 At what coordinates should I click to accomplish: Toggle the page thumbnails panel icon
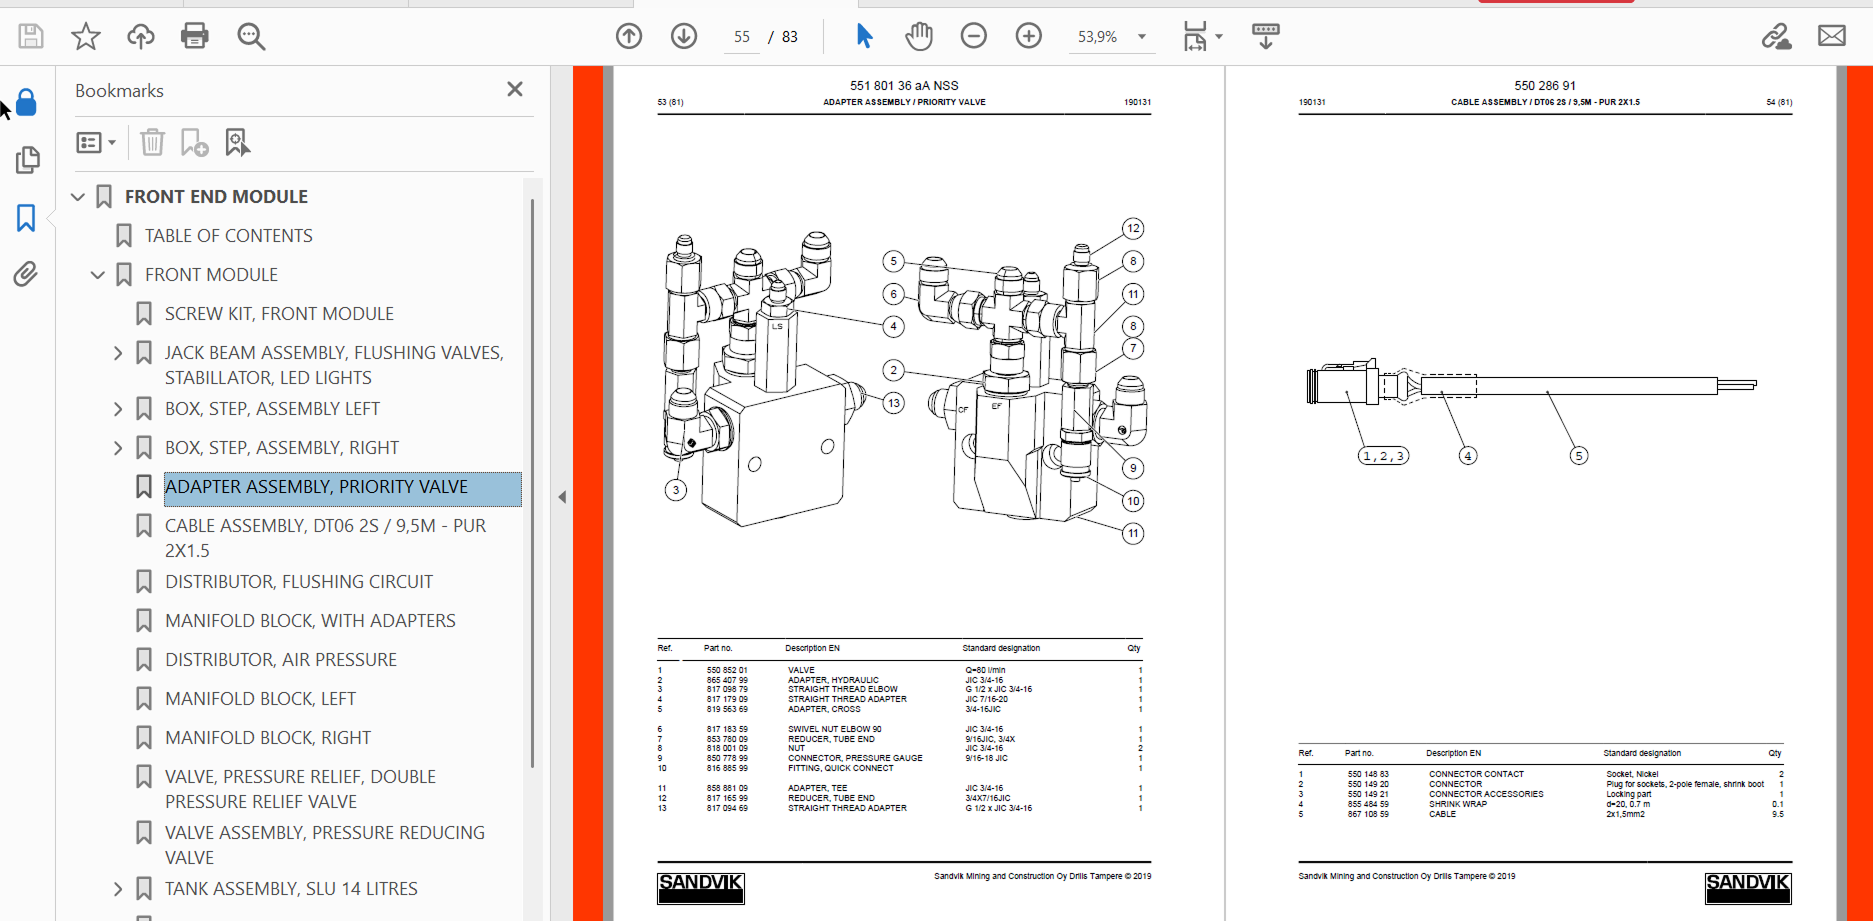[x=27, y=160]
